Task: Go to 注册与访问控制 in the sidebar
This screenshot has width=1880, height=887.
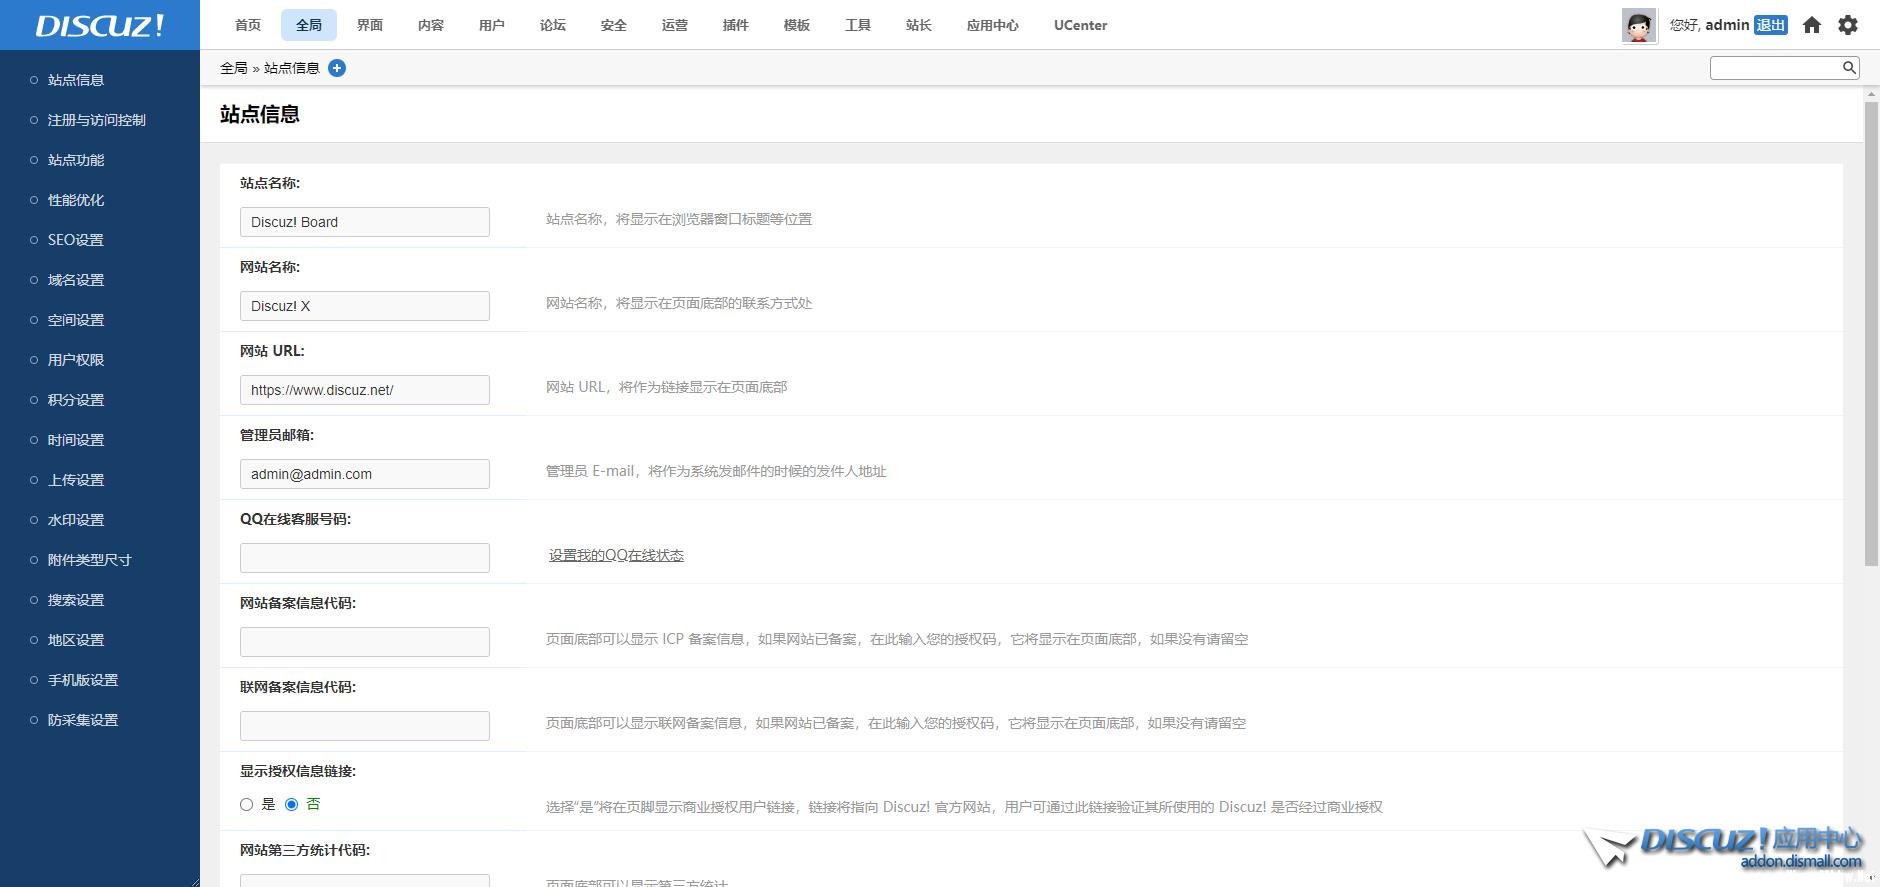Action: (96, 120)
